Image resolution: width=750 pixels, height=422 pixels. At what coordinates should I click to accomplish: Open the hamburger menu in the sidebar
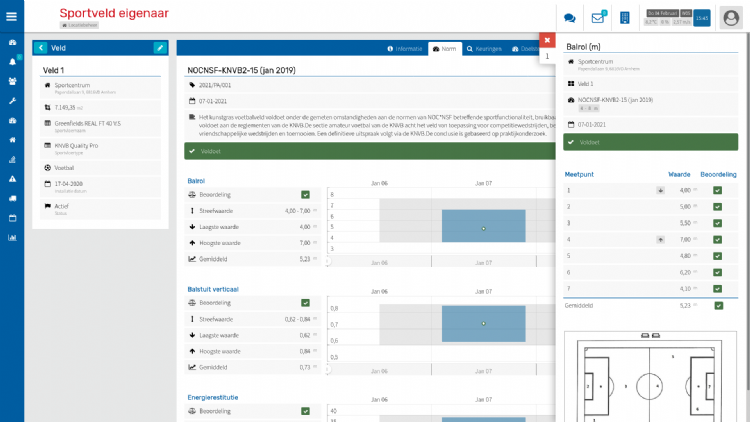12,16
